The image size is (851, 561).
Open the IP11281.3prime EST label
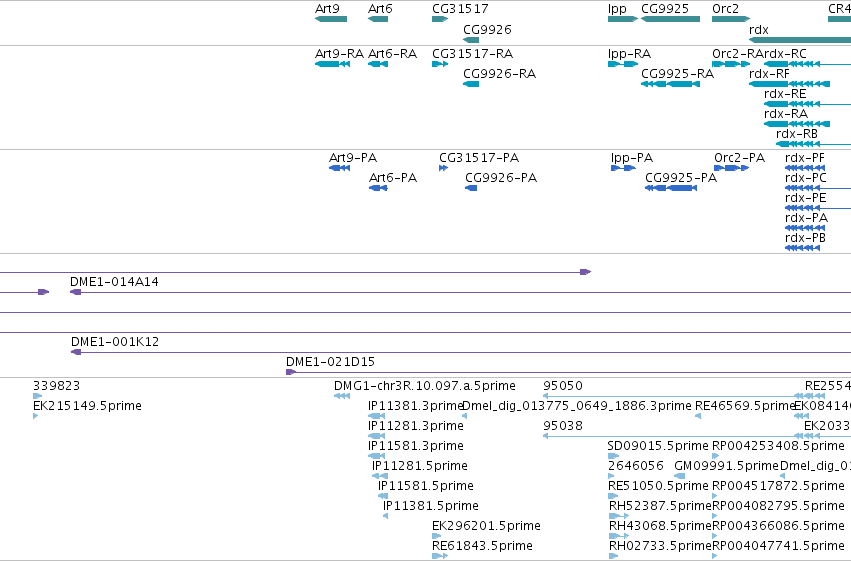(416, 426)
